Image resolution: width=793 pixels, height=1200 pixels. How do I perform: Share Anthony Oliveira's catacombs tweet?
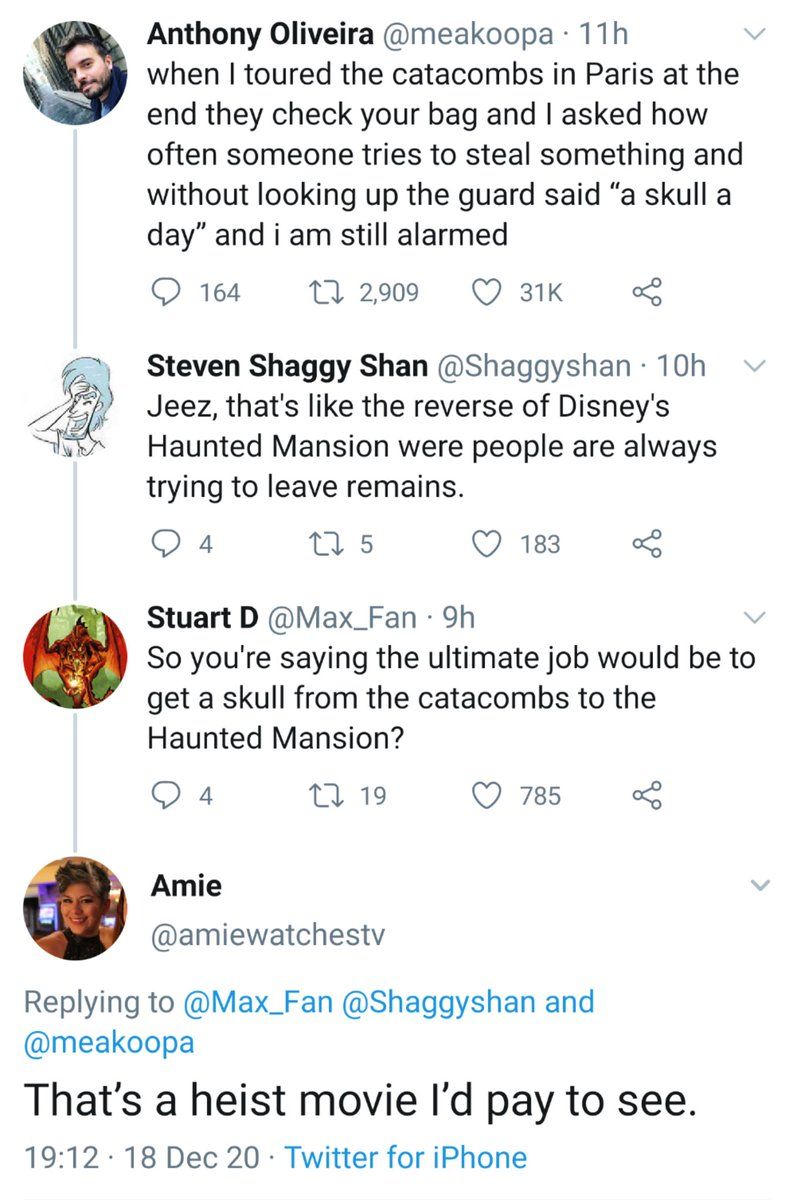click(648, 292)
